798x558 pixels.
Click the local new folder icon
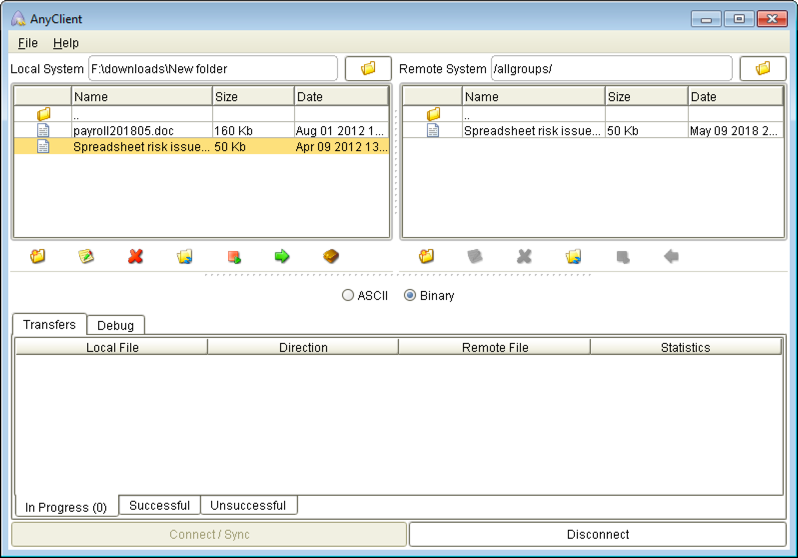coord(38,256)
